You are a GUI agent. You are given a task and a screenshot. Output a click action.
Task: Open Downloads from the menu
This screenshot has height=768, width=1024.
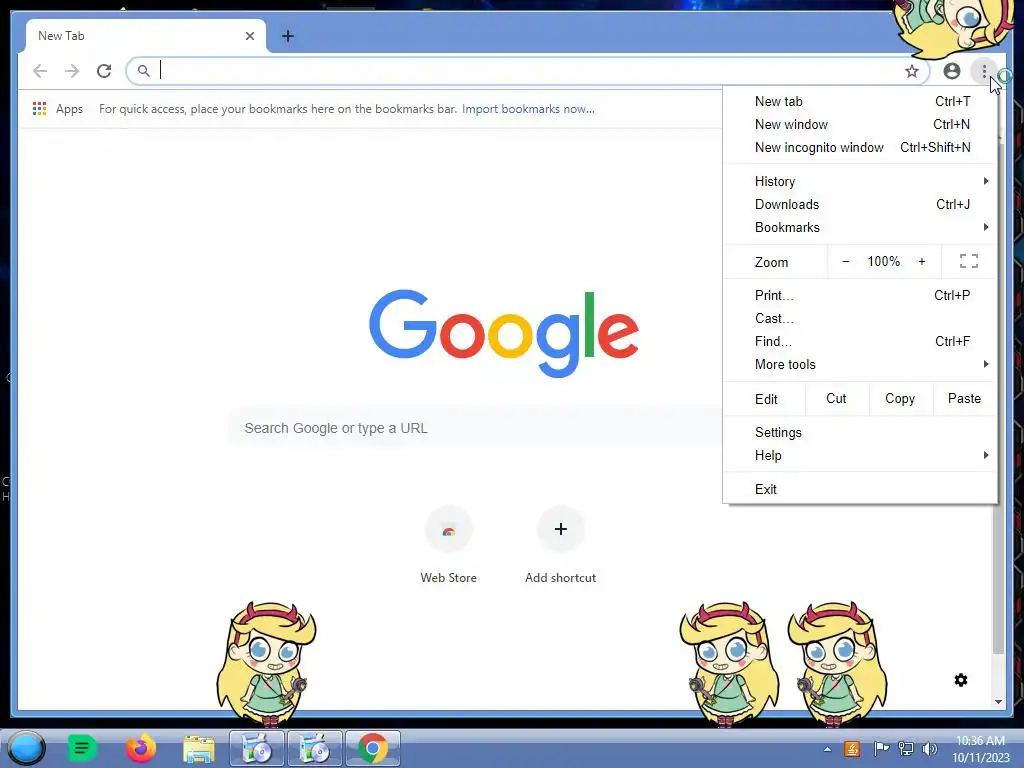click(x=861, y=204)
